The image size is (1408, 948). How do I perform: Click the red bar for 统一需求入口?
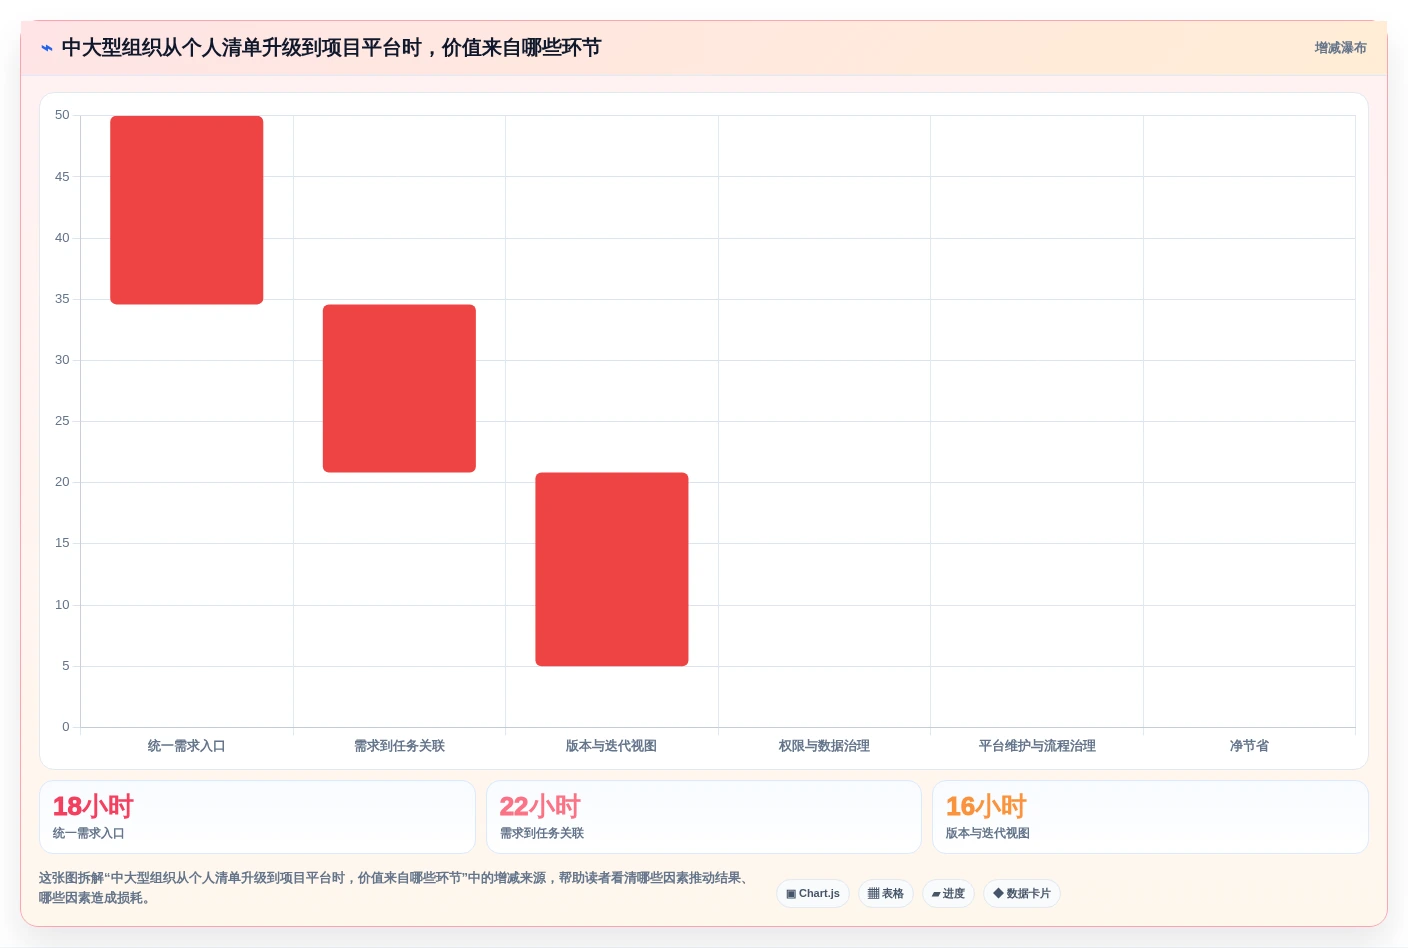pos(187,210)
